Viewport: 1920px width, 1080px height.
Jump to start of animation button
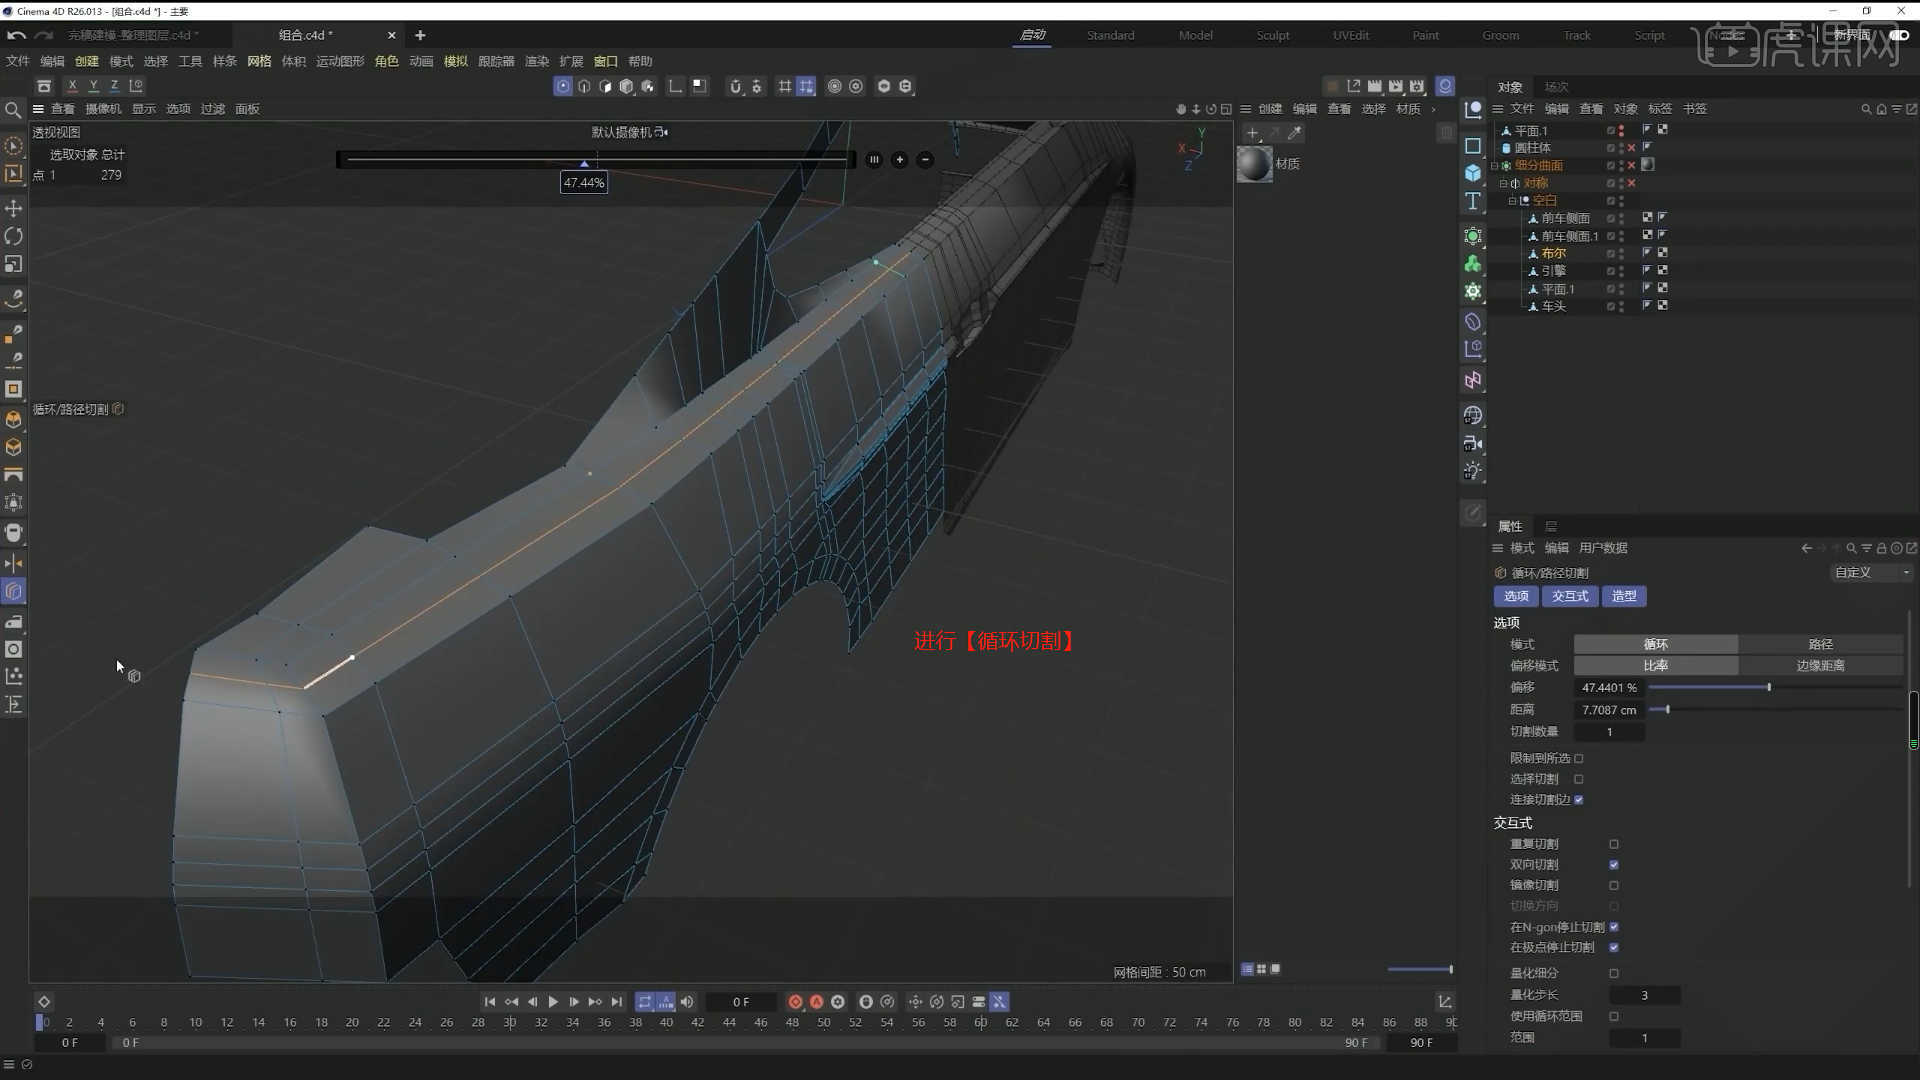coord(490,1002)
